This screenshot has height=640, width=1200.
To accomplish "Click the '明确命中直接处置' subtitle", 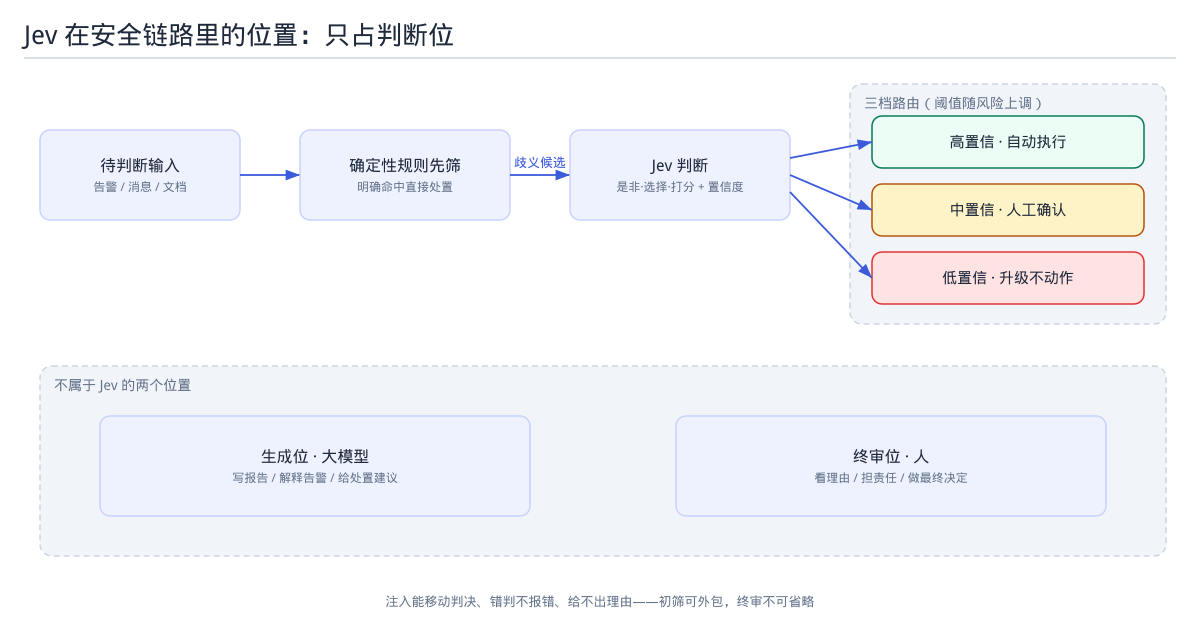I will (x=405, y=187).
